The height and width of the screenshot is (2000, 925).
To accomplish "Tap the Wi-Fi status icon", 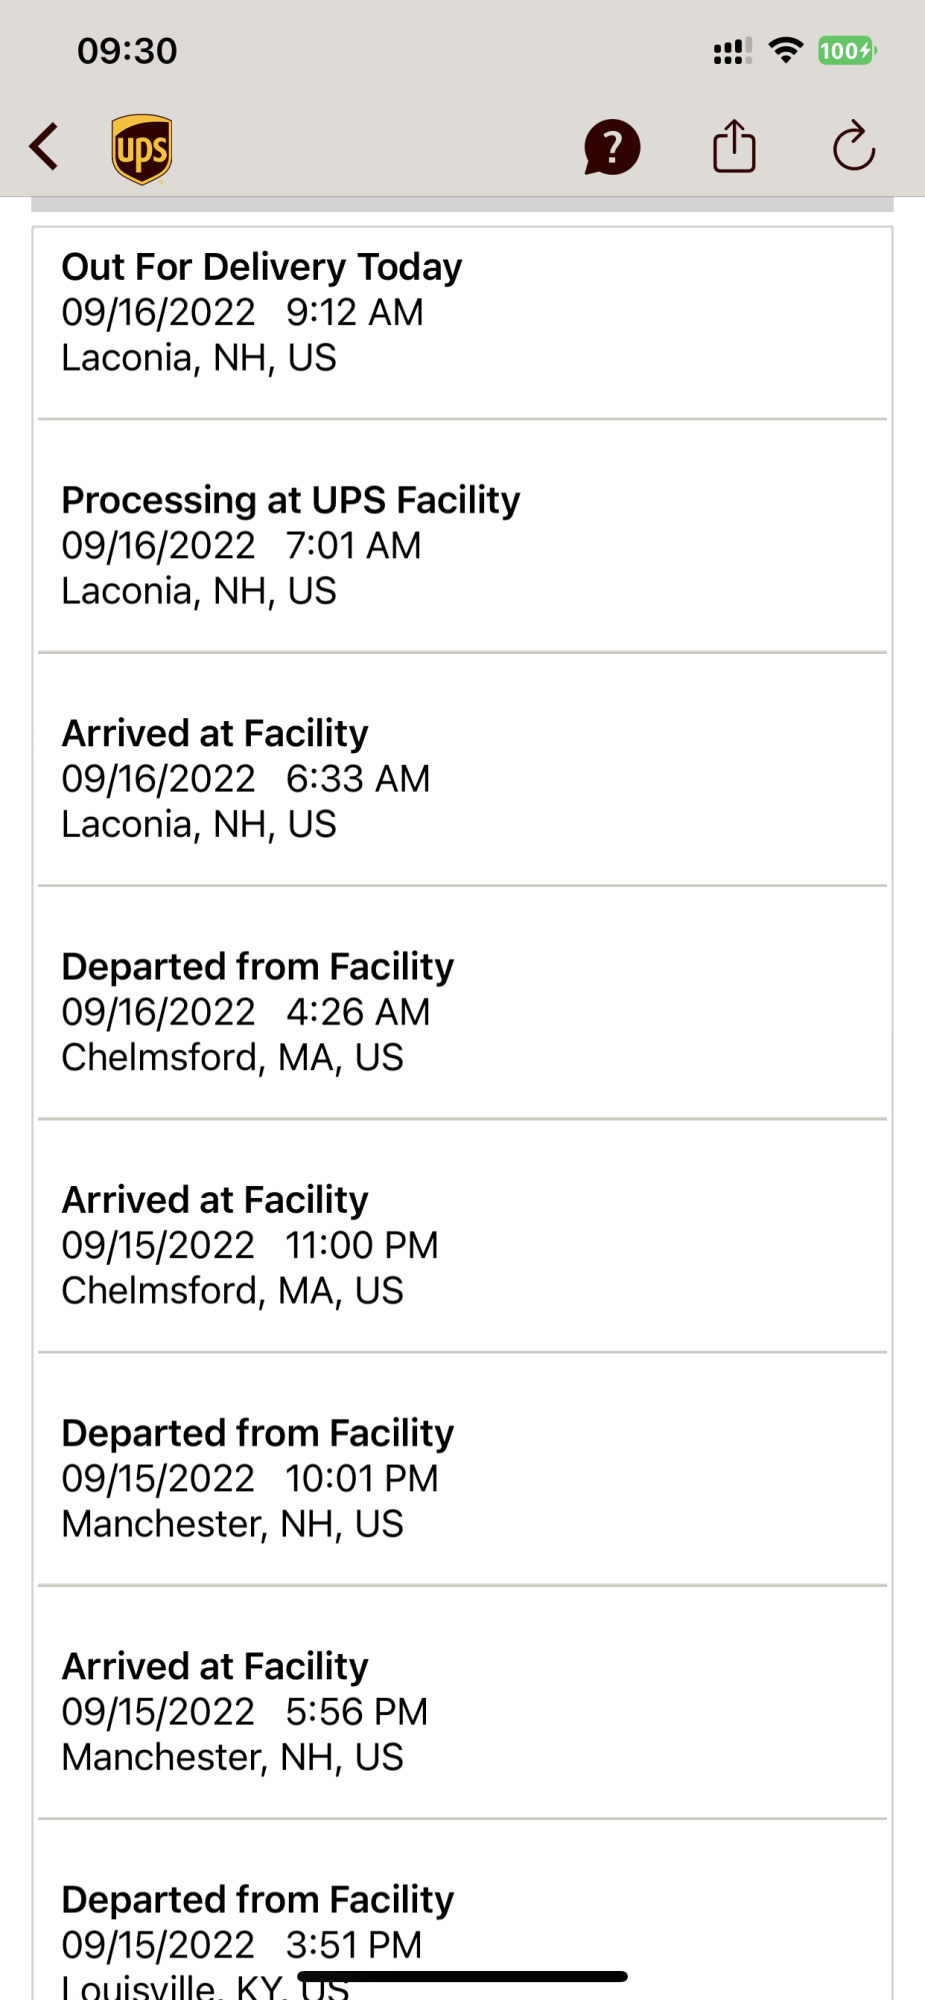I will pyautogui.click(x=786, y=50).
